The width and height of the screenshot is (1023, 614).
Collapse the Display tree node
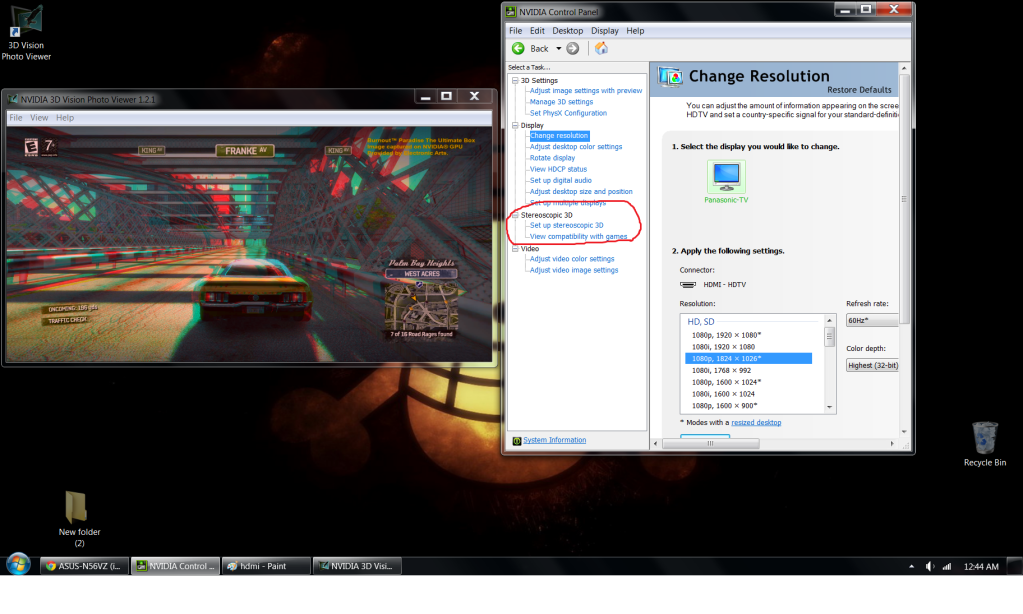click(515, 125)
